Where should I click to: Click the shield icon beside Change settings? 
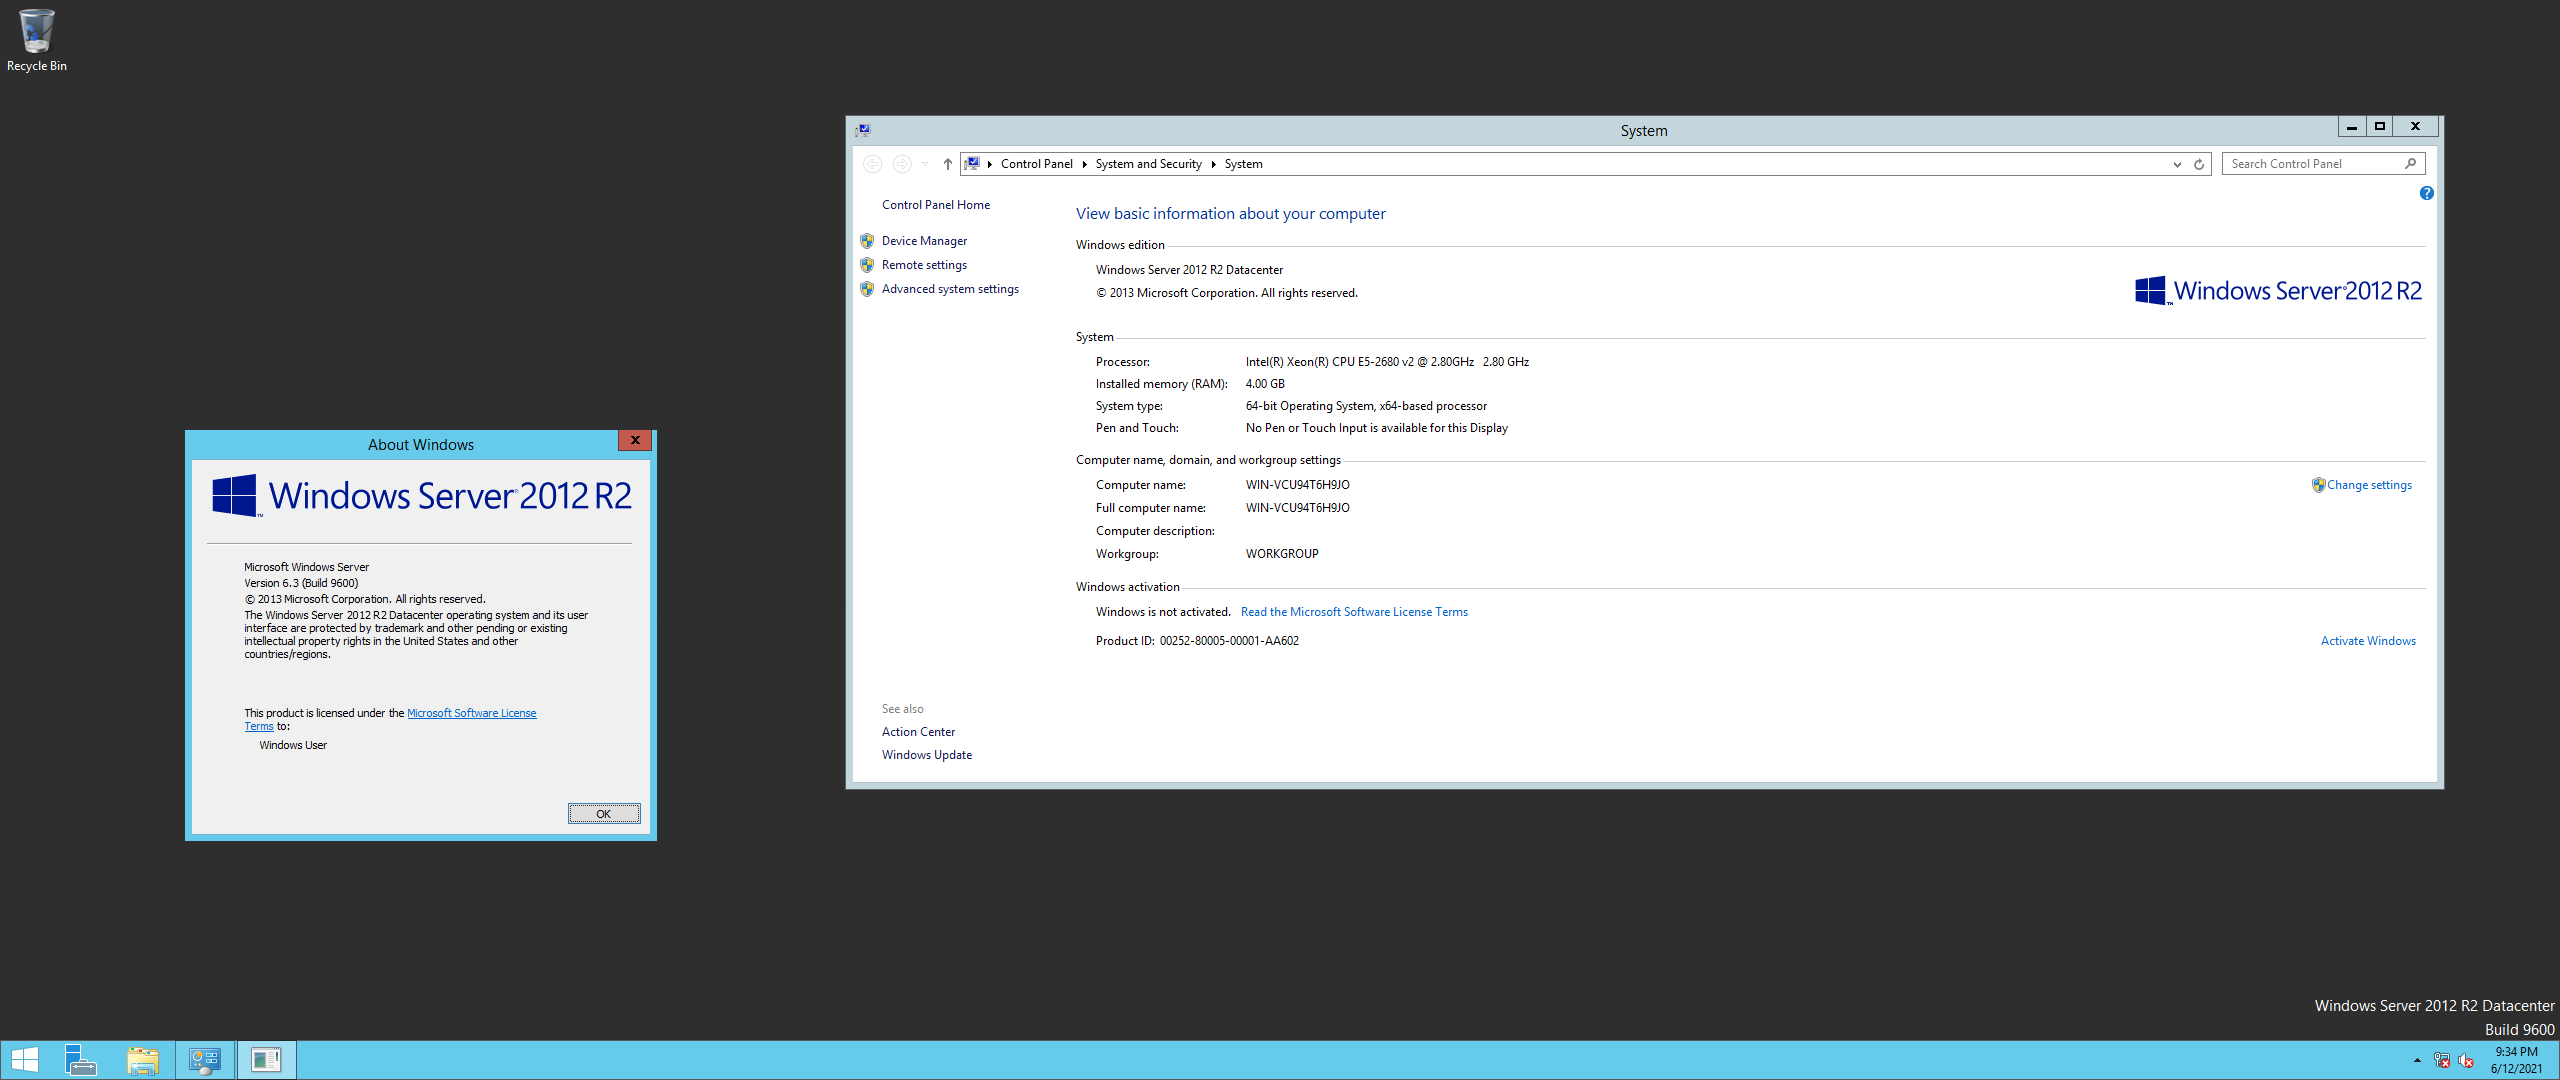pyautogui.click(x=2318, y=485)
